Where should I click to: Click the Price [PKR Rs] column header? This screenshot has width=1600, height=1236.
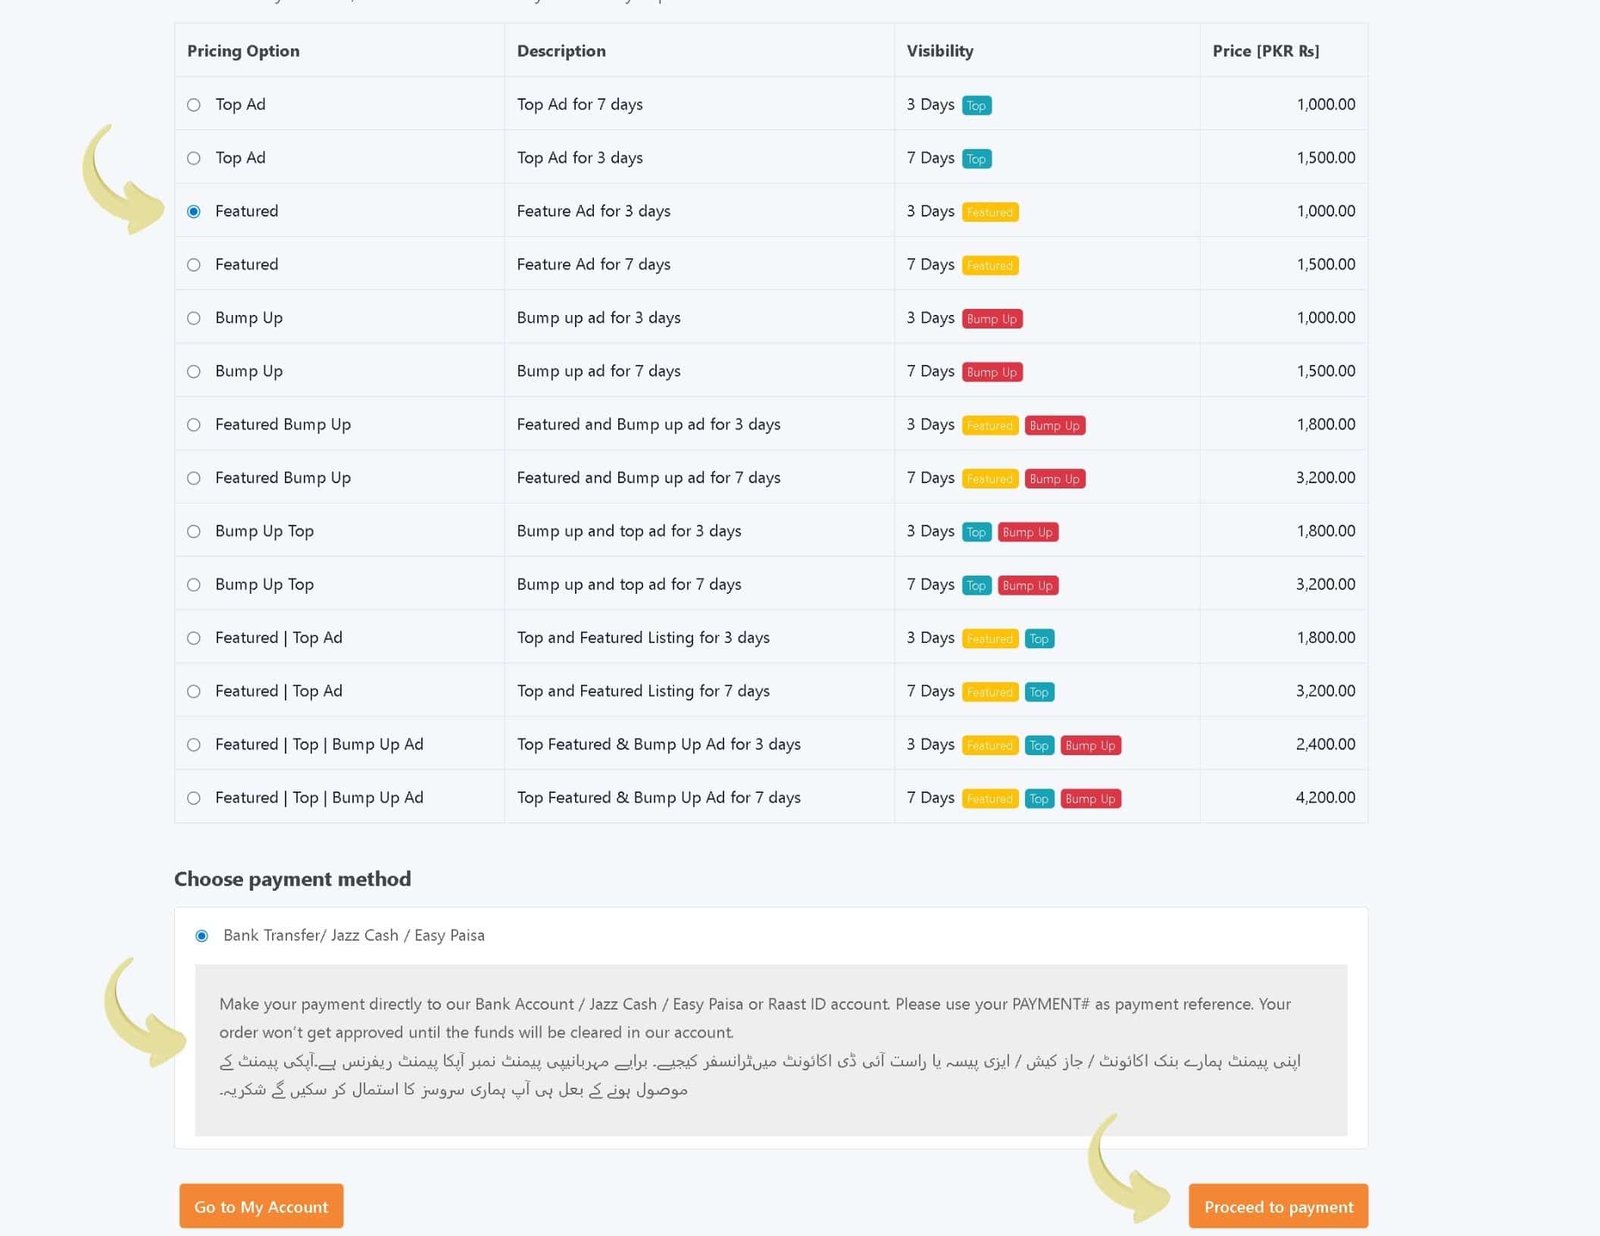tap(1265, 51)
